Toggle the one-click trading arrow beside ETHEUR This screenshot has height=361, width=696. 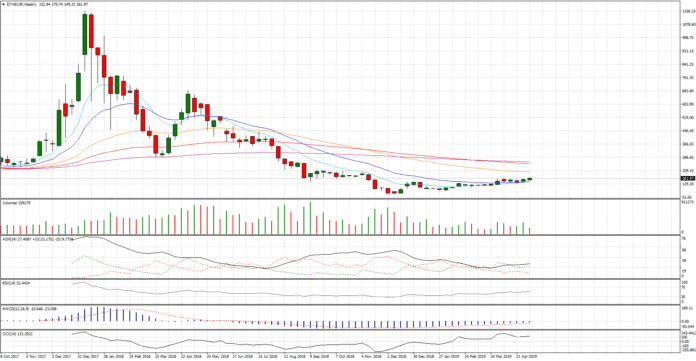3,4
